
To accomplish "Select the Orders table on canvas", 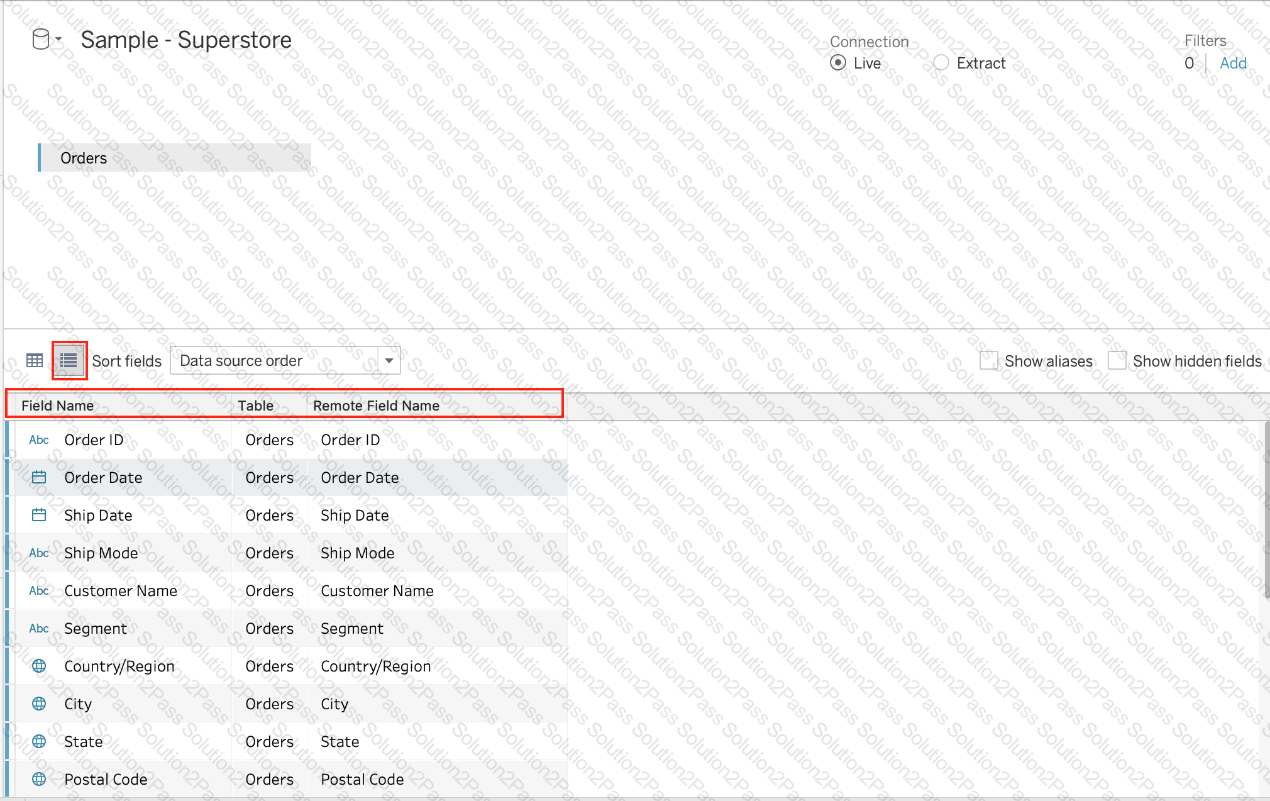I will point(174,158).
